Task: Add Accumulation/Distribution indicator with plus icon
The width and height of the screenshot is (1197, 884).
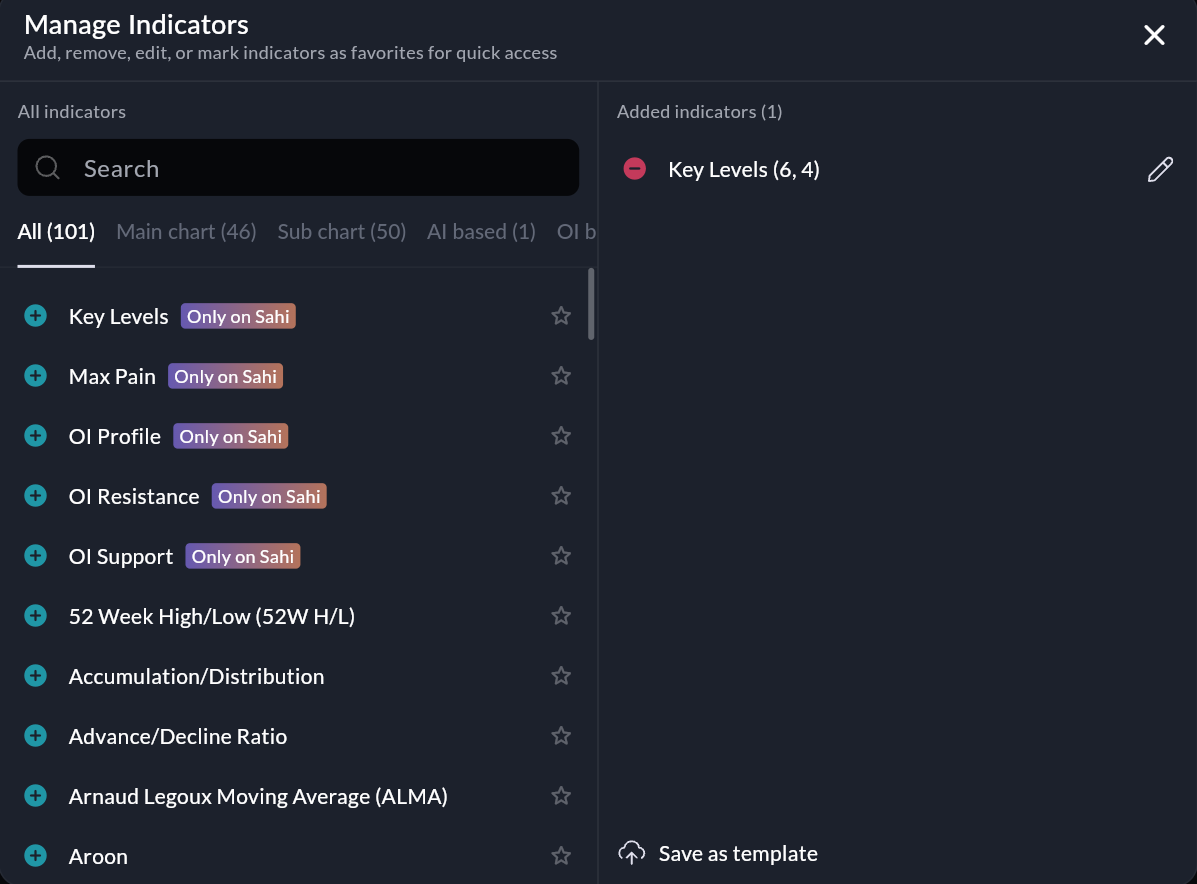Action: (x=35, y=676)
